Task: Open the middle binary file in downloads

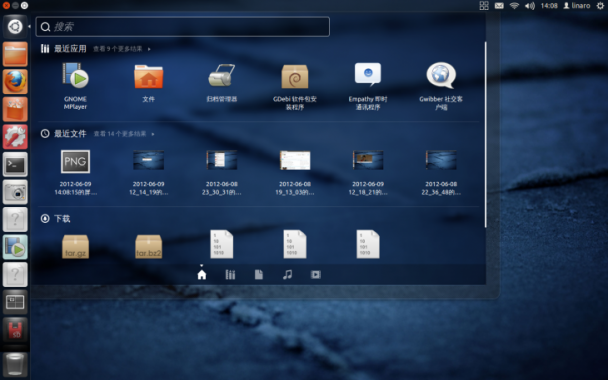Action: click(x=295, y=244)
